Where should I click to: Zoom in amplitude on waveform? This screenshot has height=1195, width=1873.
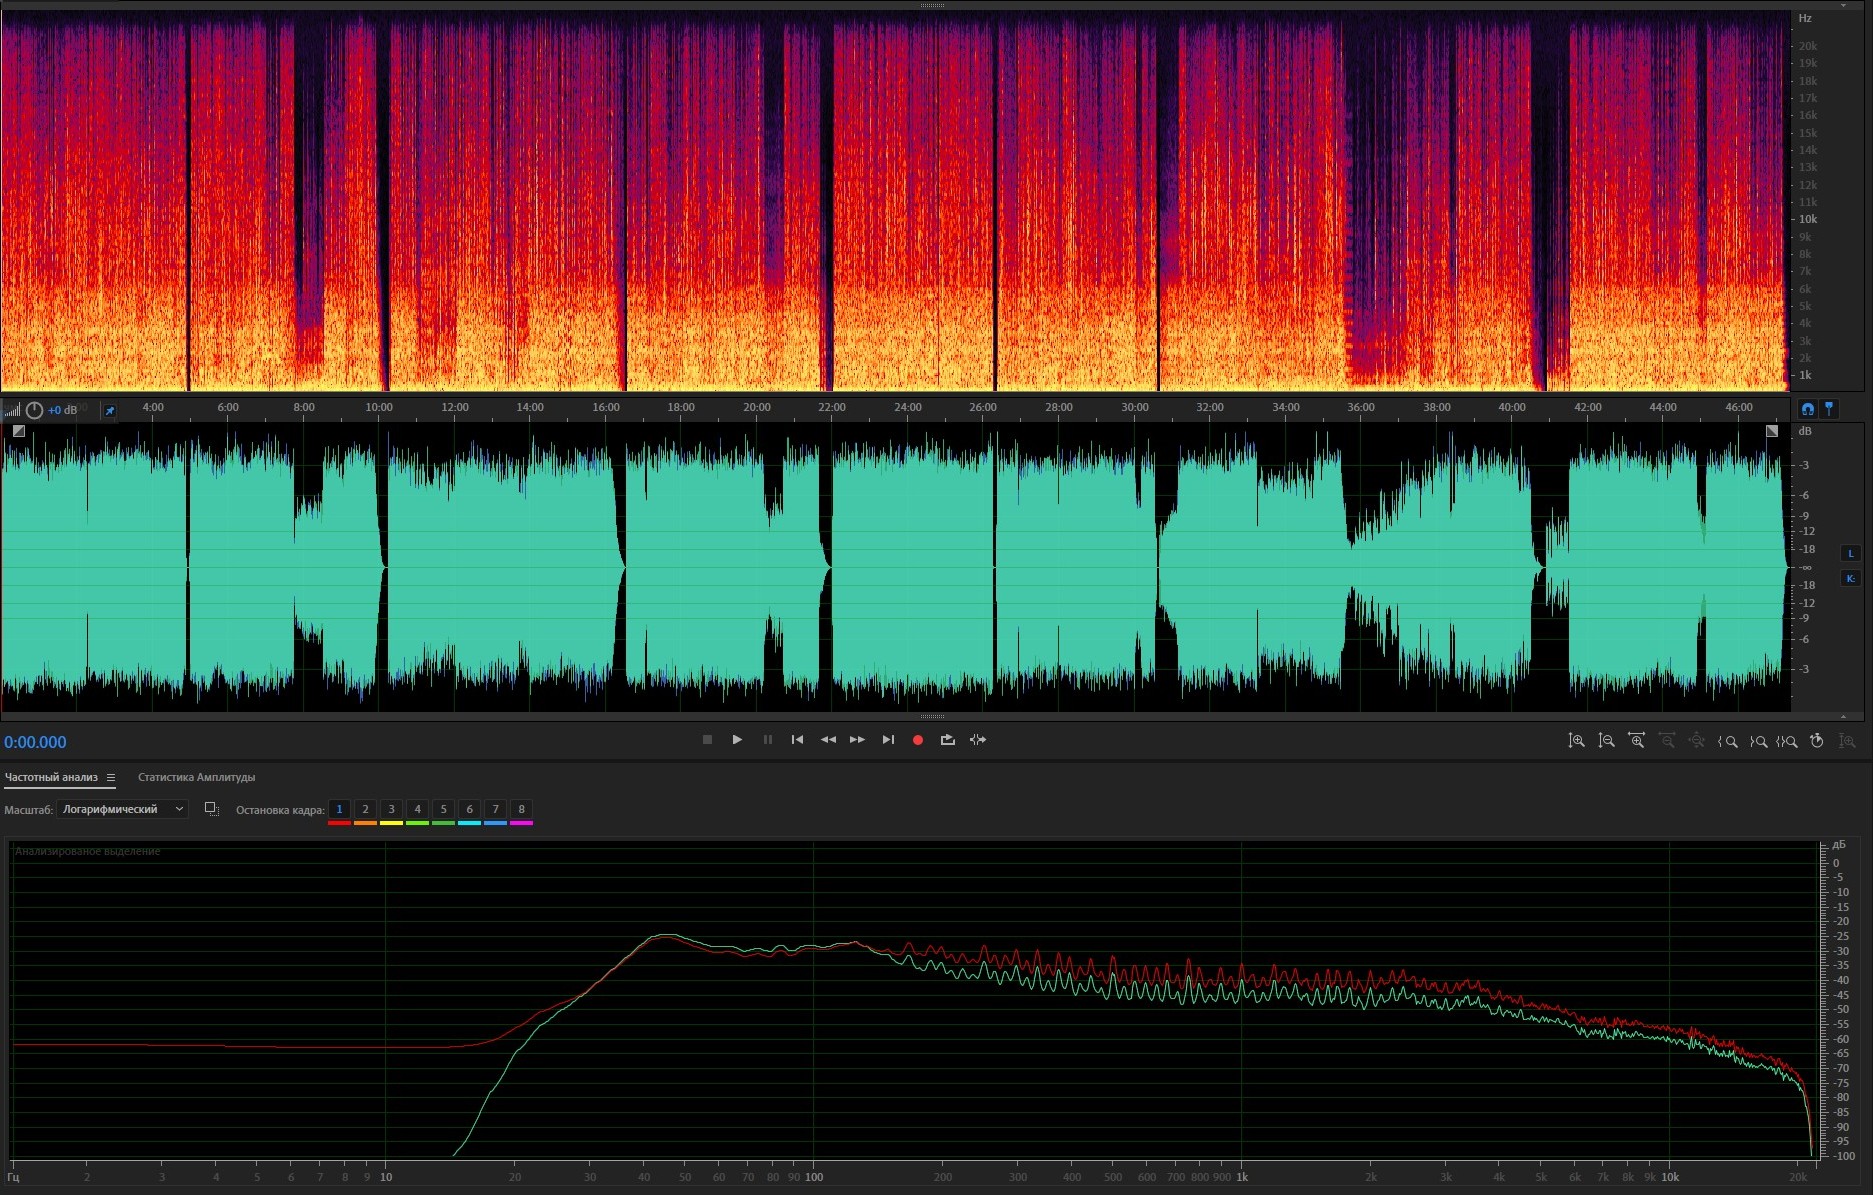click(x=1576, y=741)
